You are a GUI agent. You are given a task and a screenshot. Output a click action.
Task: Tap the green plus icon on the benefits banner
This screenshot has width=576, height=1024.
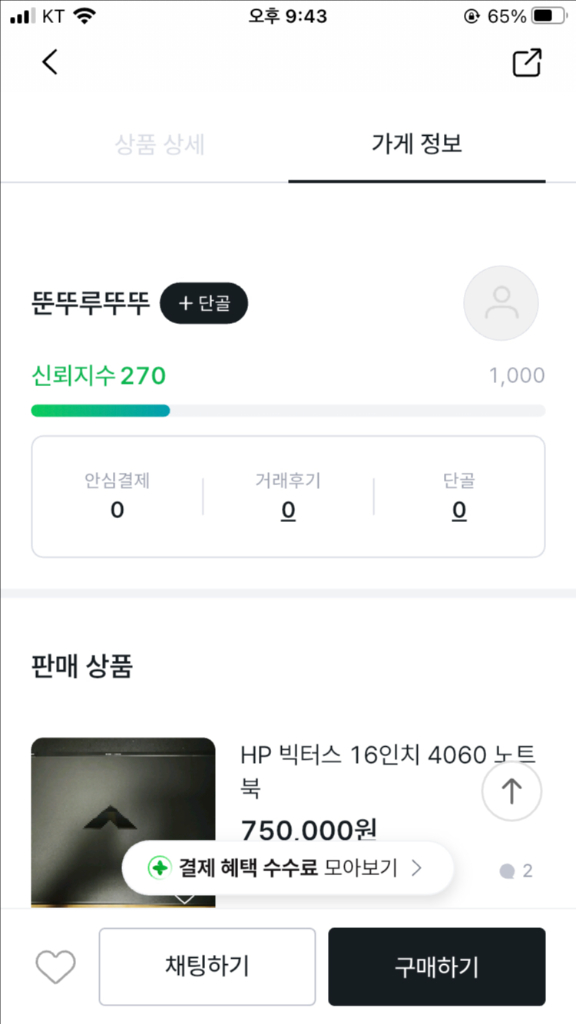click(160, 868)
